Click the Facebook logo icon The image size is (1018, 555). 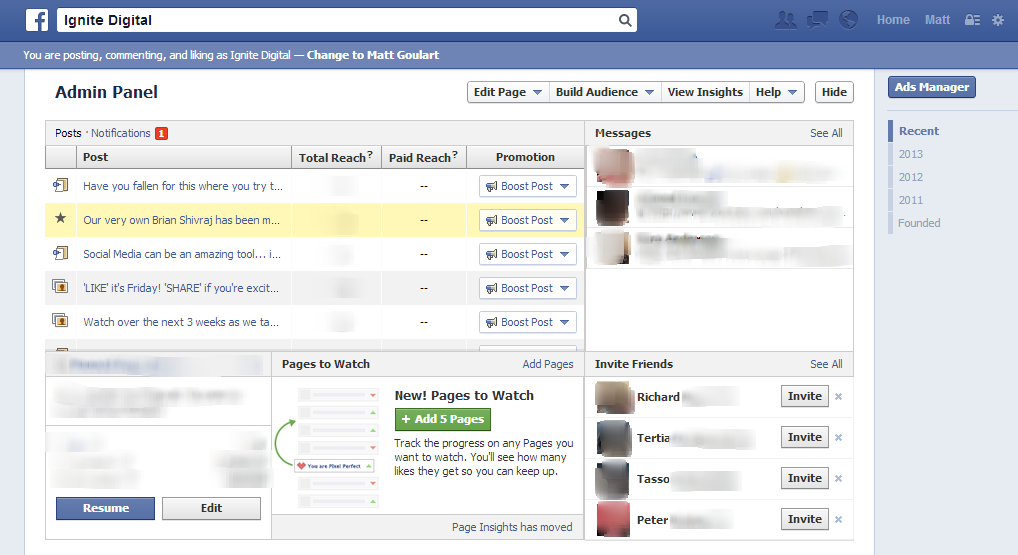click(x=37, y=20)
